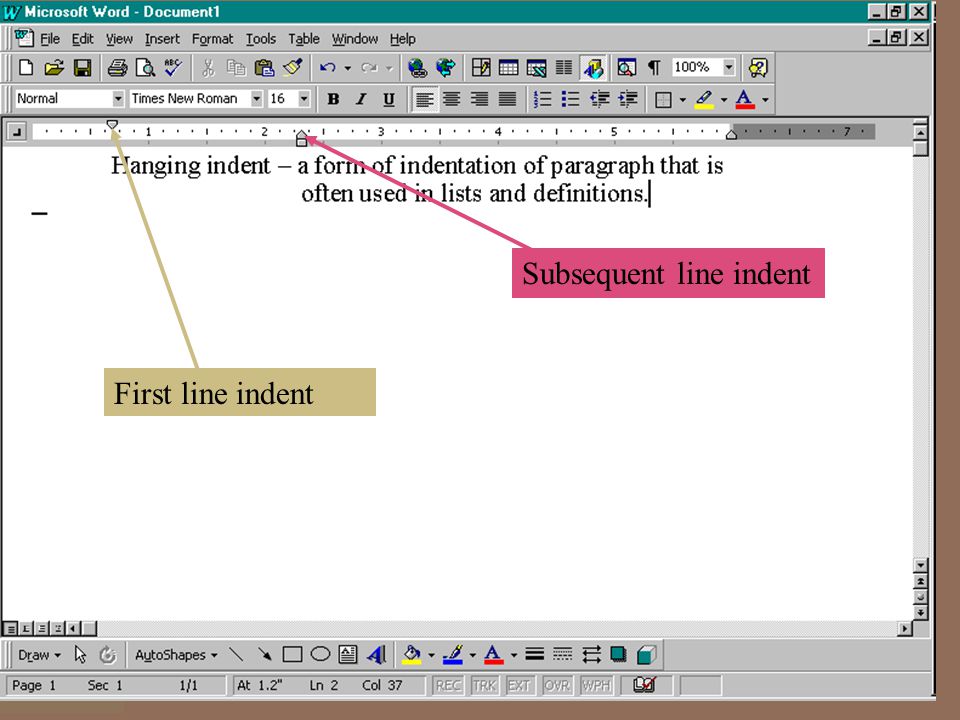
Task: Open the Table menu
Action: point(304,39)
